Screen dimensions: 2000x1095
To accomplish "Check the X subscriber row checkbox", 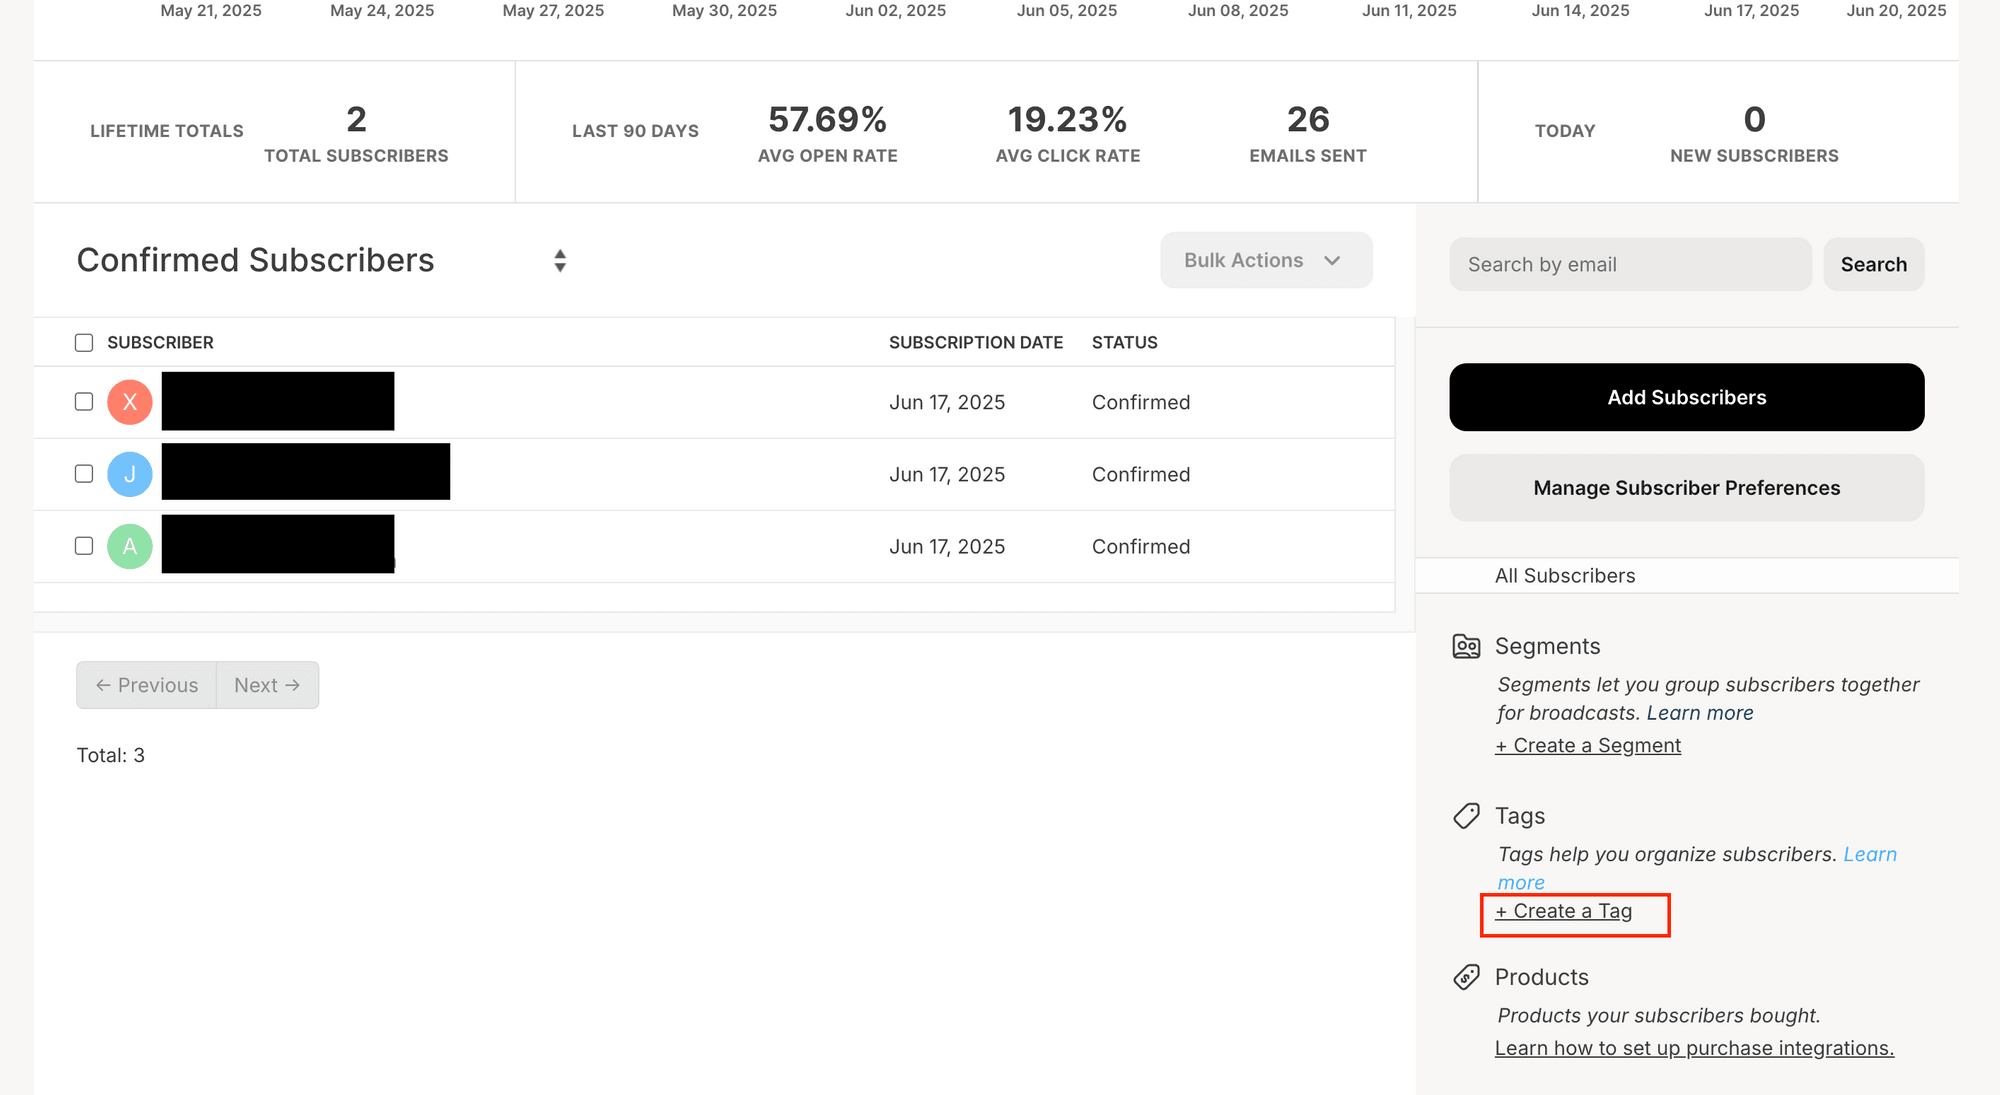I will (x=84, y=402).
